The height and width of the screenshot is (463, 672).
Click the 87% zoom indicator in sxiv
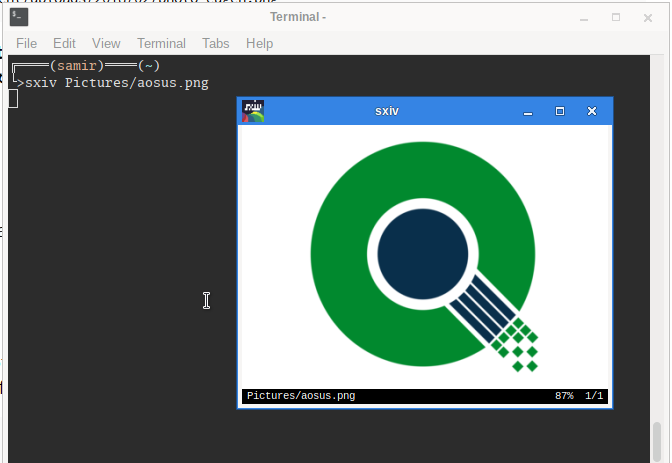point(564,396)
